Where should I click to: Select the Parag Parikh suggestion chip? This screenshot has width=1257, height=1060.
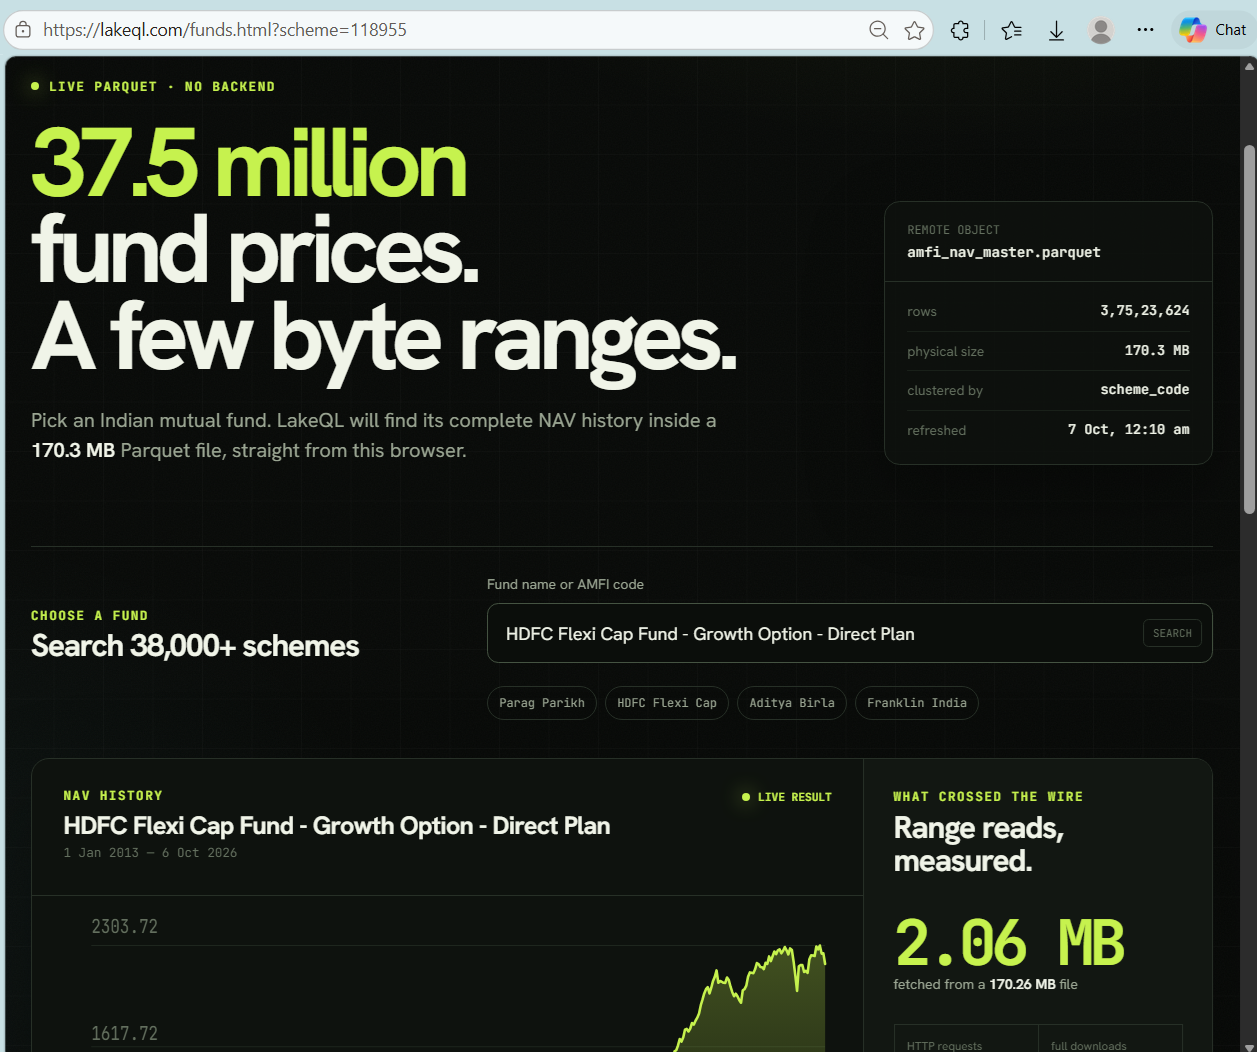tap(542, 703)
